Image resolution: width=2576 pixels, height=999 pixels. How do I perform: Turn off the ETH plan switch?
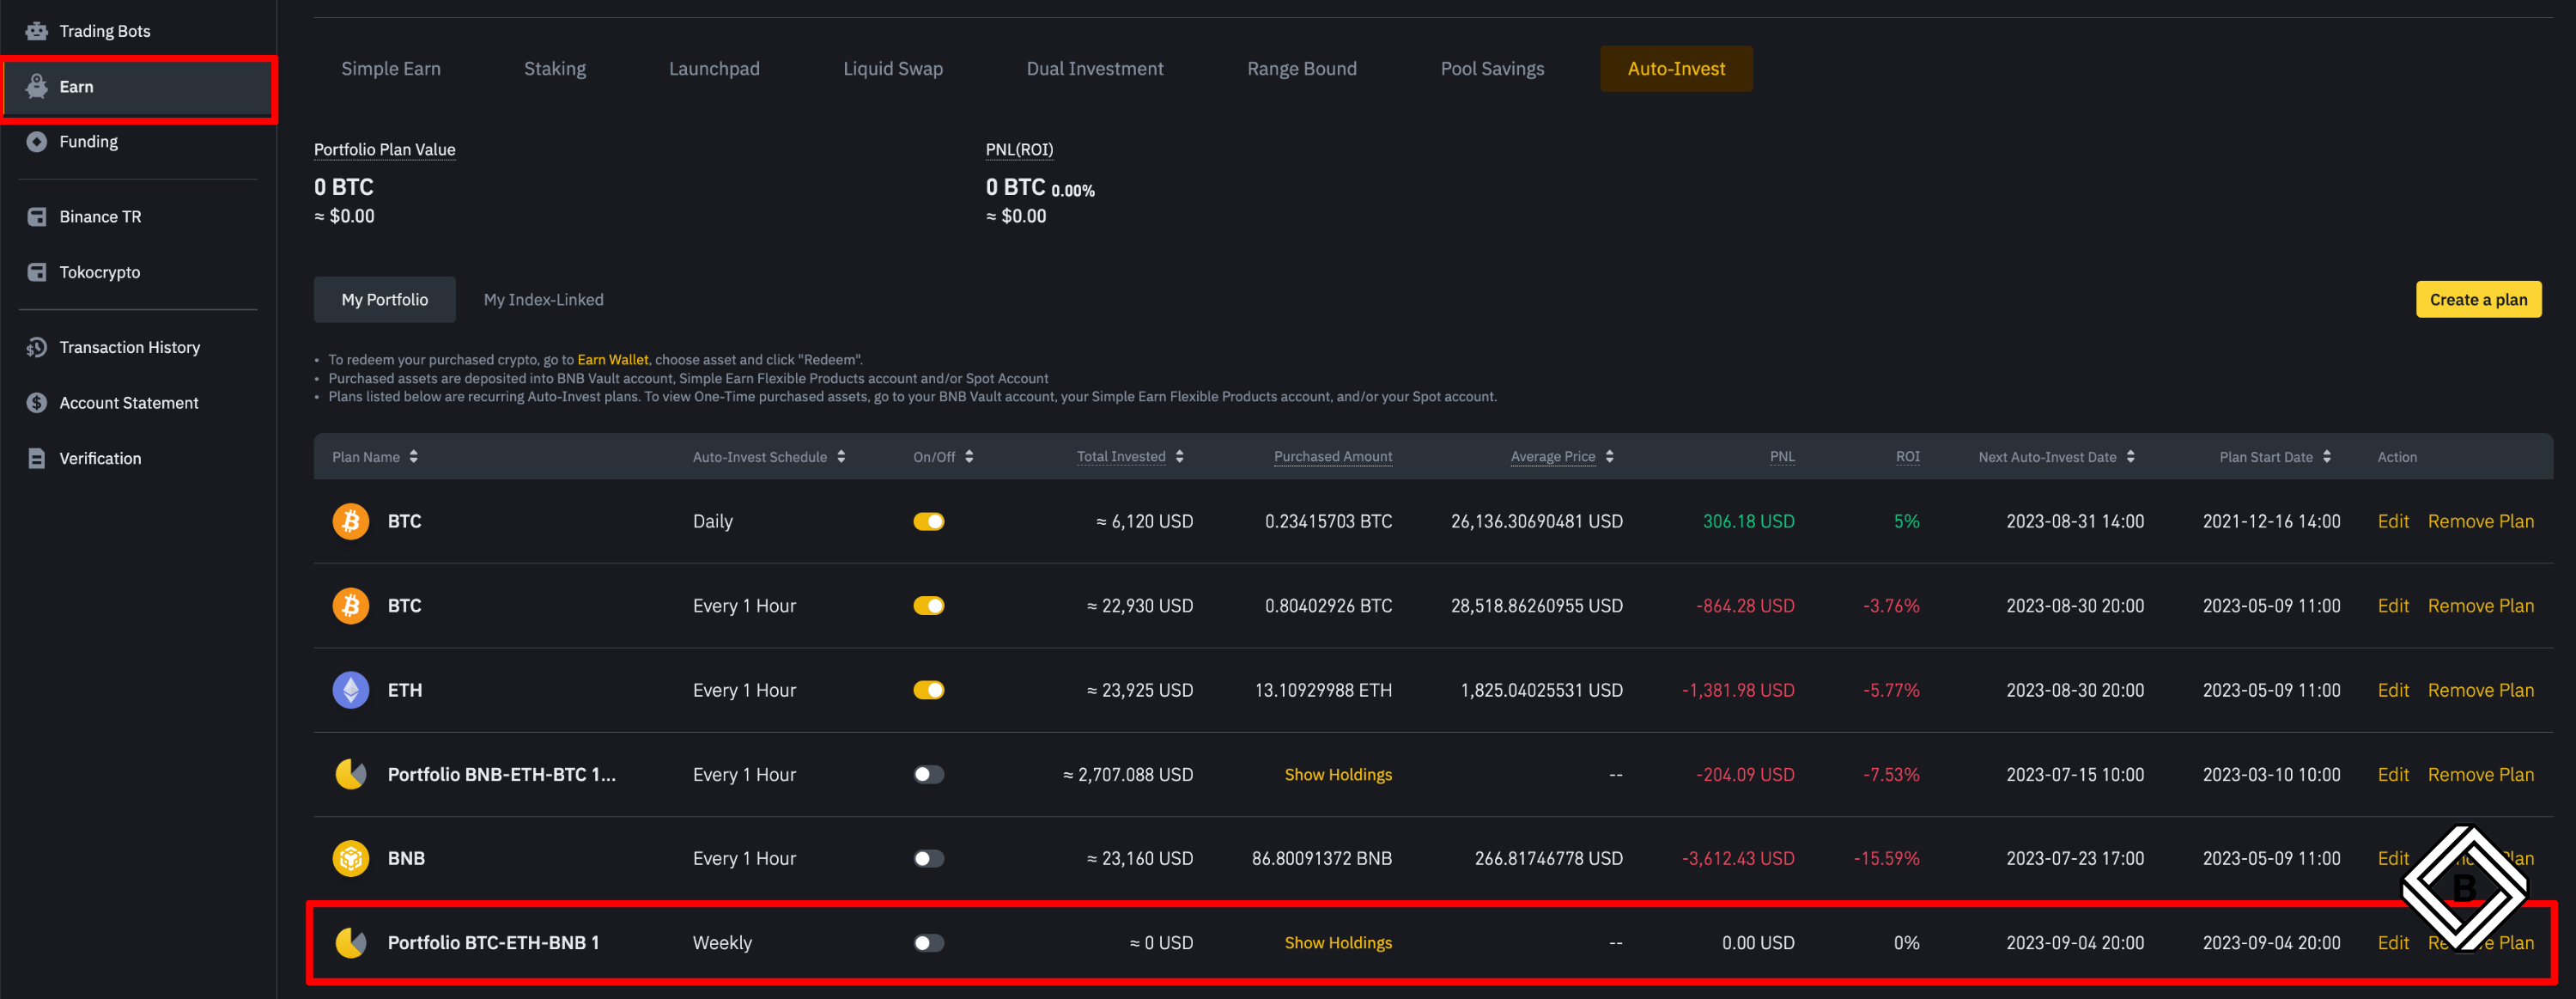point(928,690)
